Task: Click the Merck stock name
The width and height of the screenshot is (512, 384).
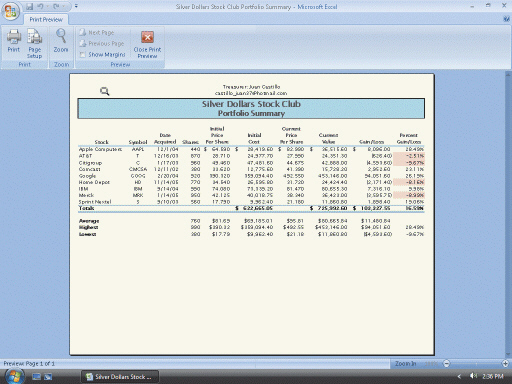Action: pos(86,195)
